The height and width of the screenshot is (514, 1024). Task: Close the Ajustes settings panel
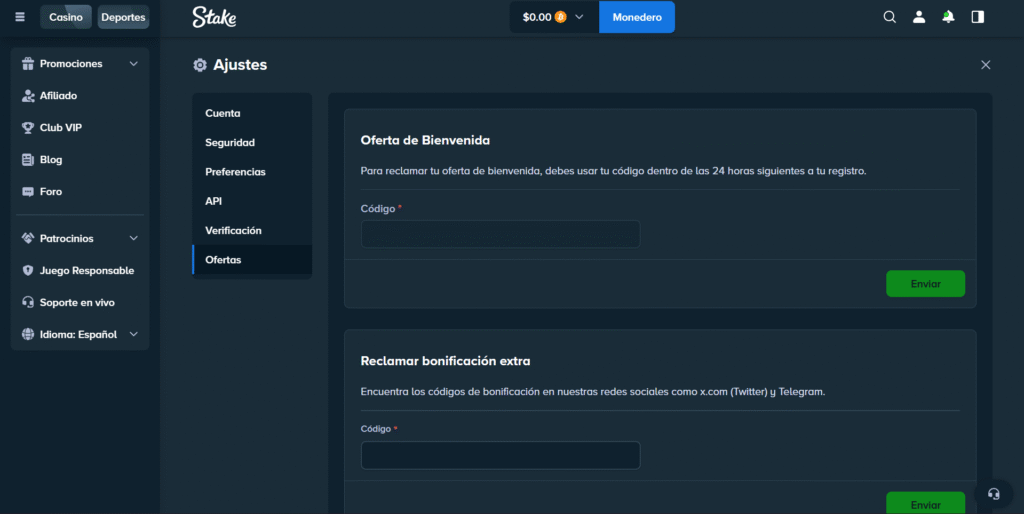pyautogui.click(x=985, y=65)
